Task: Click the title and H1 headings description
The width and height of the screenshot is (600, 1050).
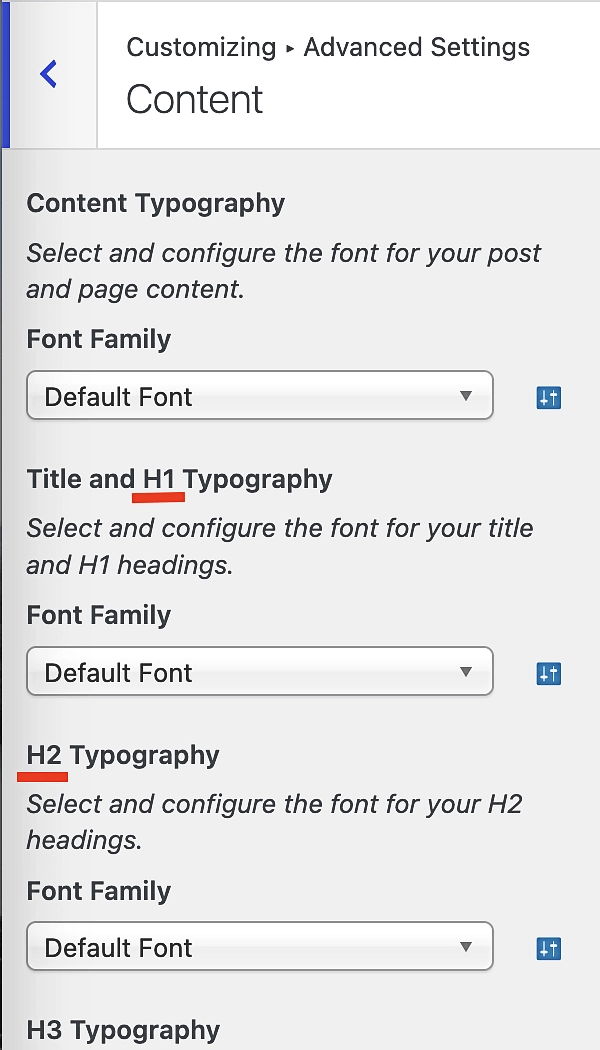Action: pos(280,546)
